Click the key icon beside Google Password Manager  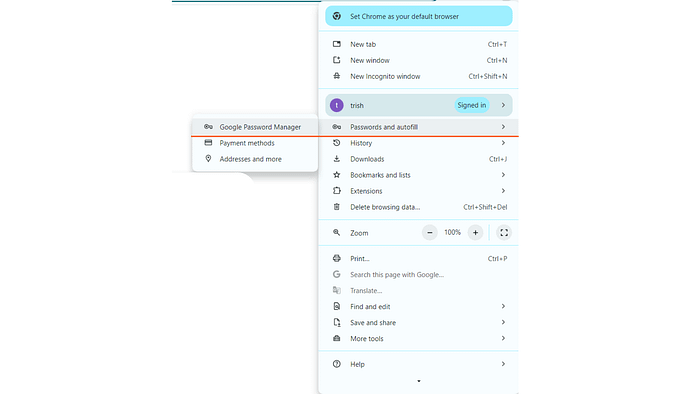(208, 127)
